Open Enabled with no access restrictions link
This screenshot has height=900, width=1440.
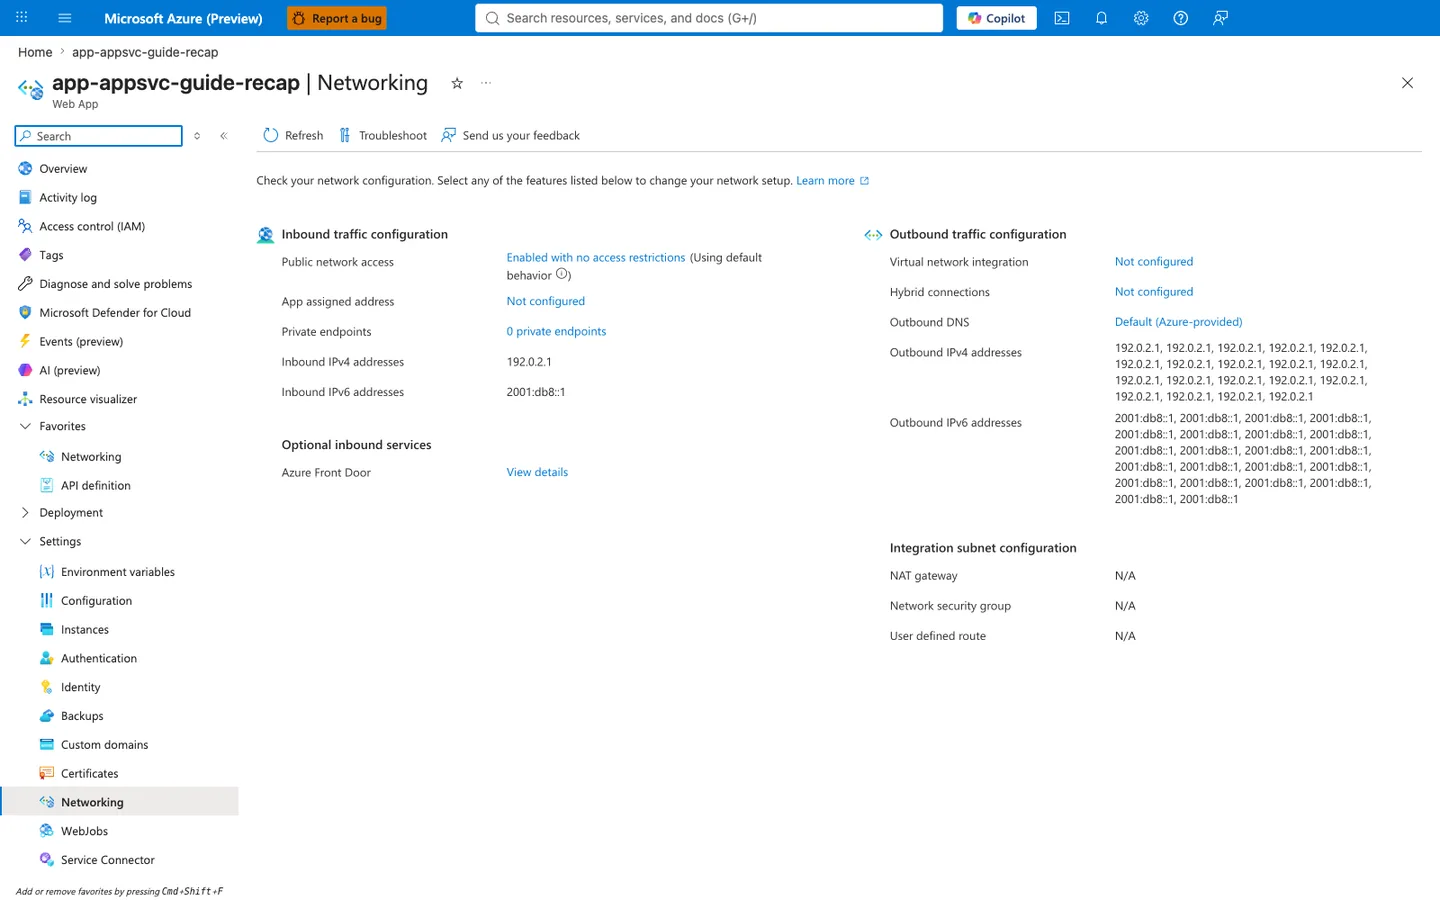pyautogui.click(x=596, y=258)
